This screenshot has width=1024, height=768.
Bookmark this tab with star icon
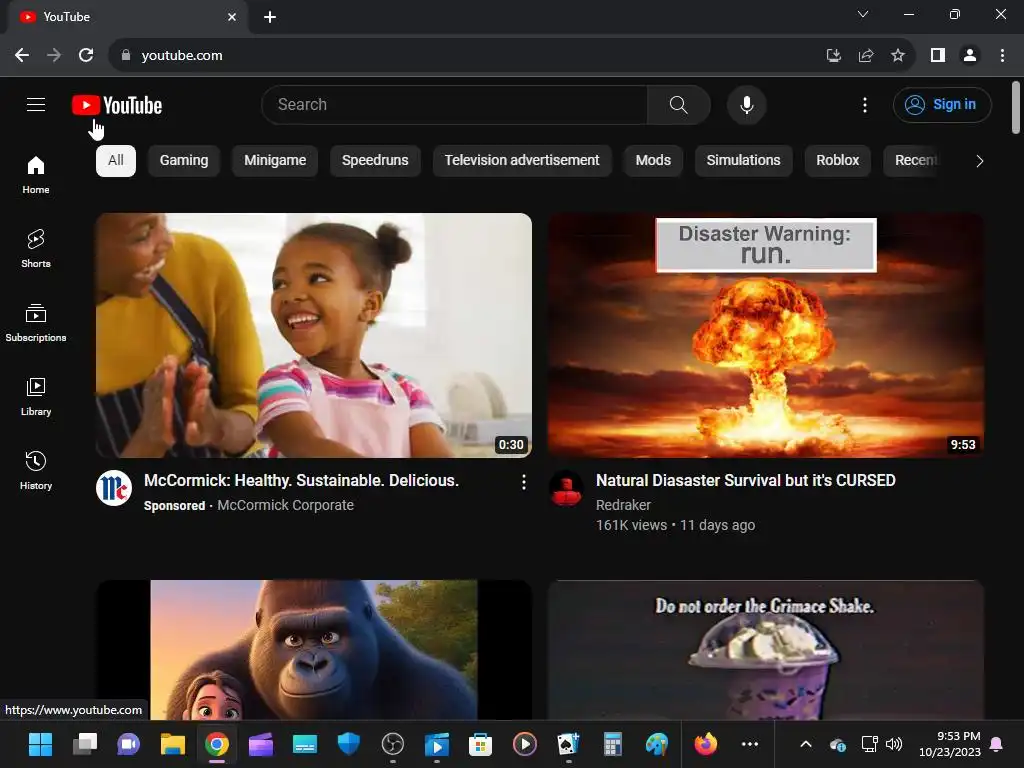[898, 56]
